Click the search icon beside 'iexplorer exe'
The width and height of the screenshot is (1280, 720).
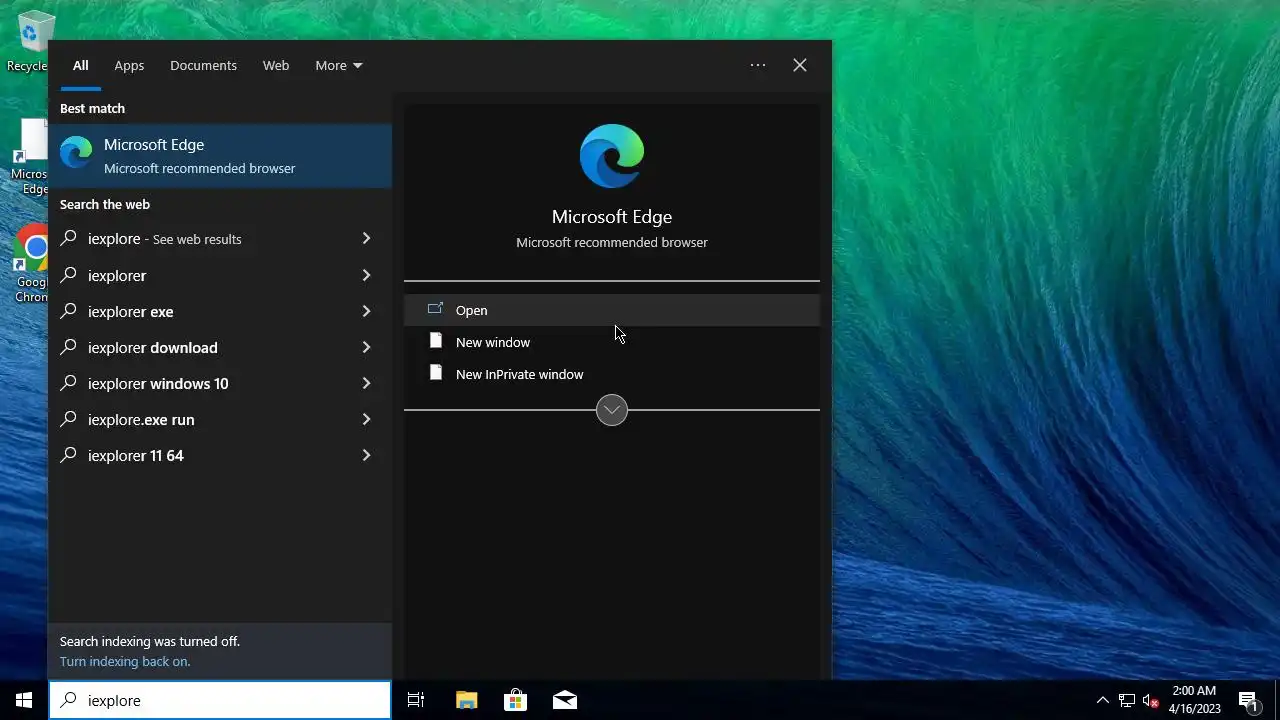click(68, 311)
